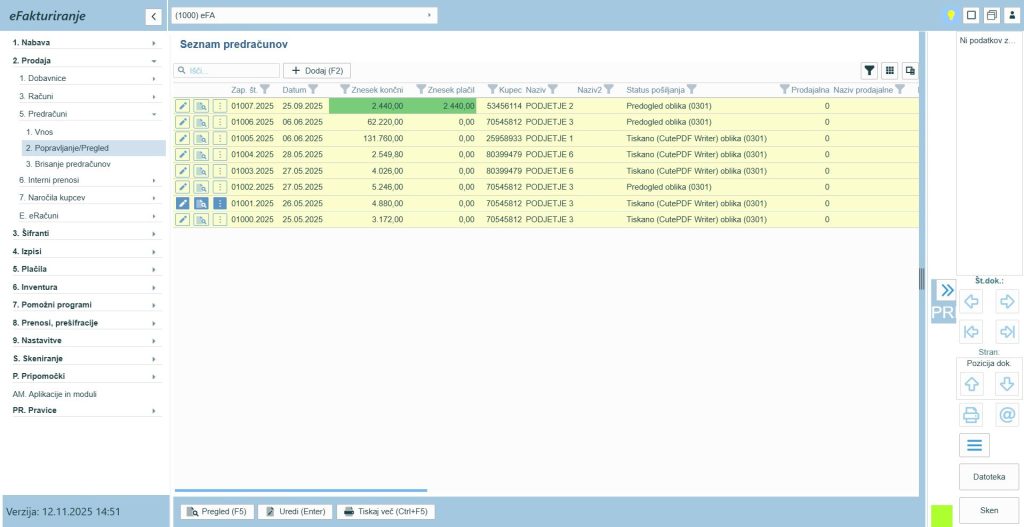Click the edit pencil icon for 01007.2025

point(183,106)
